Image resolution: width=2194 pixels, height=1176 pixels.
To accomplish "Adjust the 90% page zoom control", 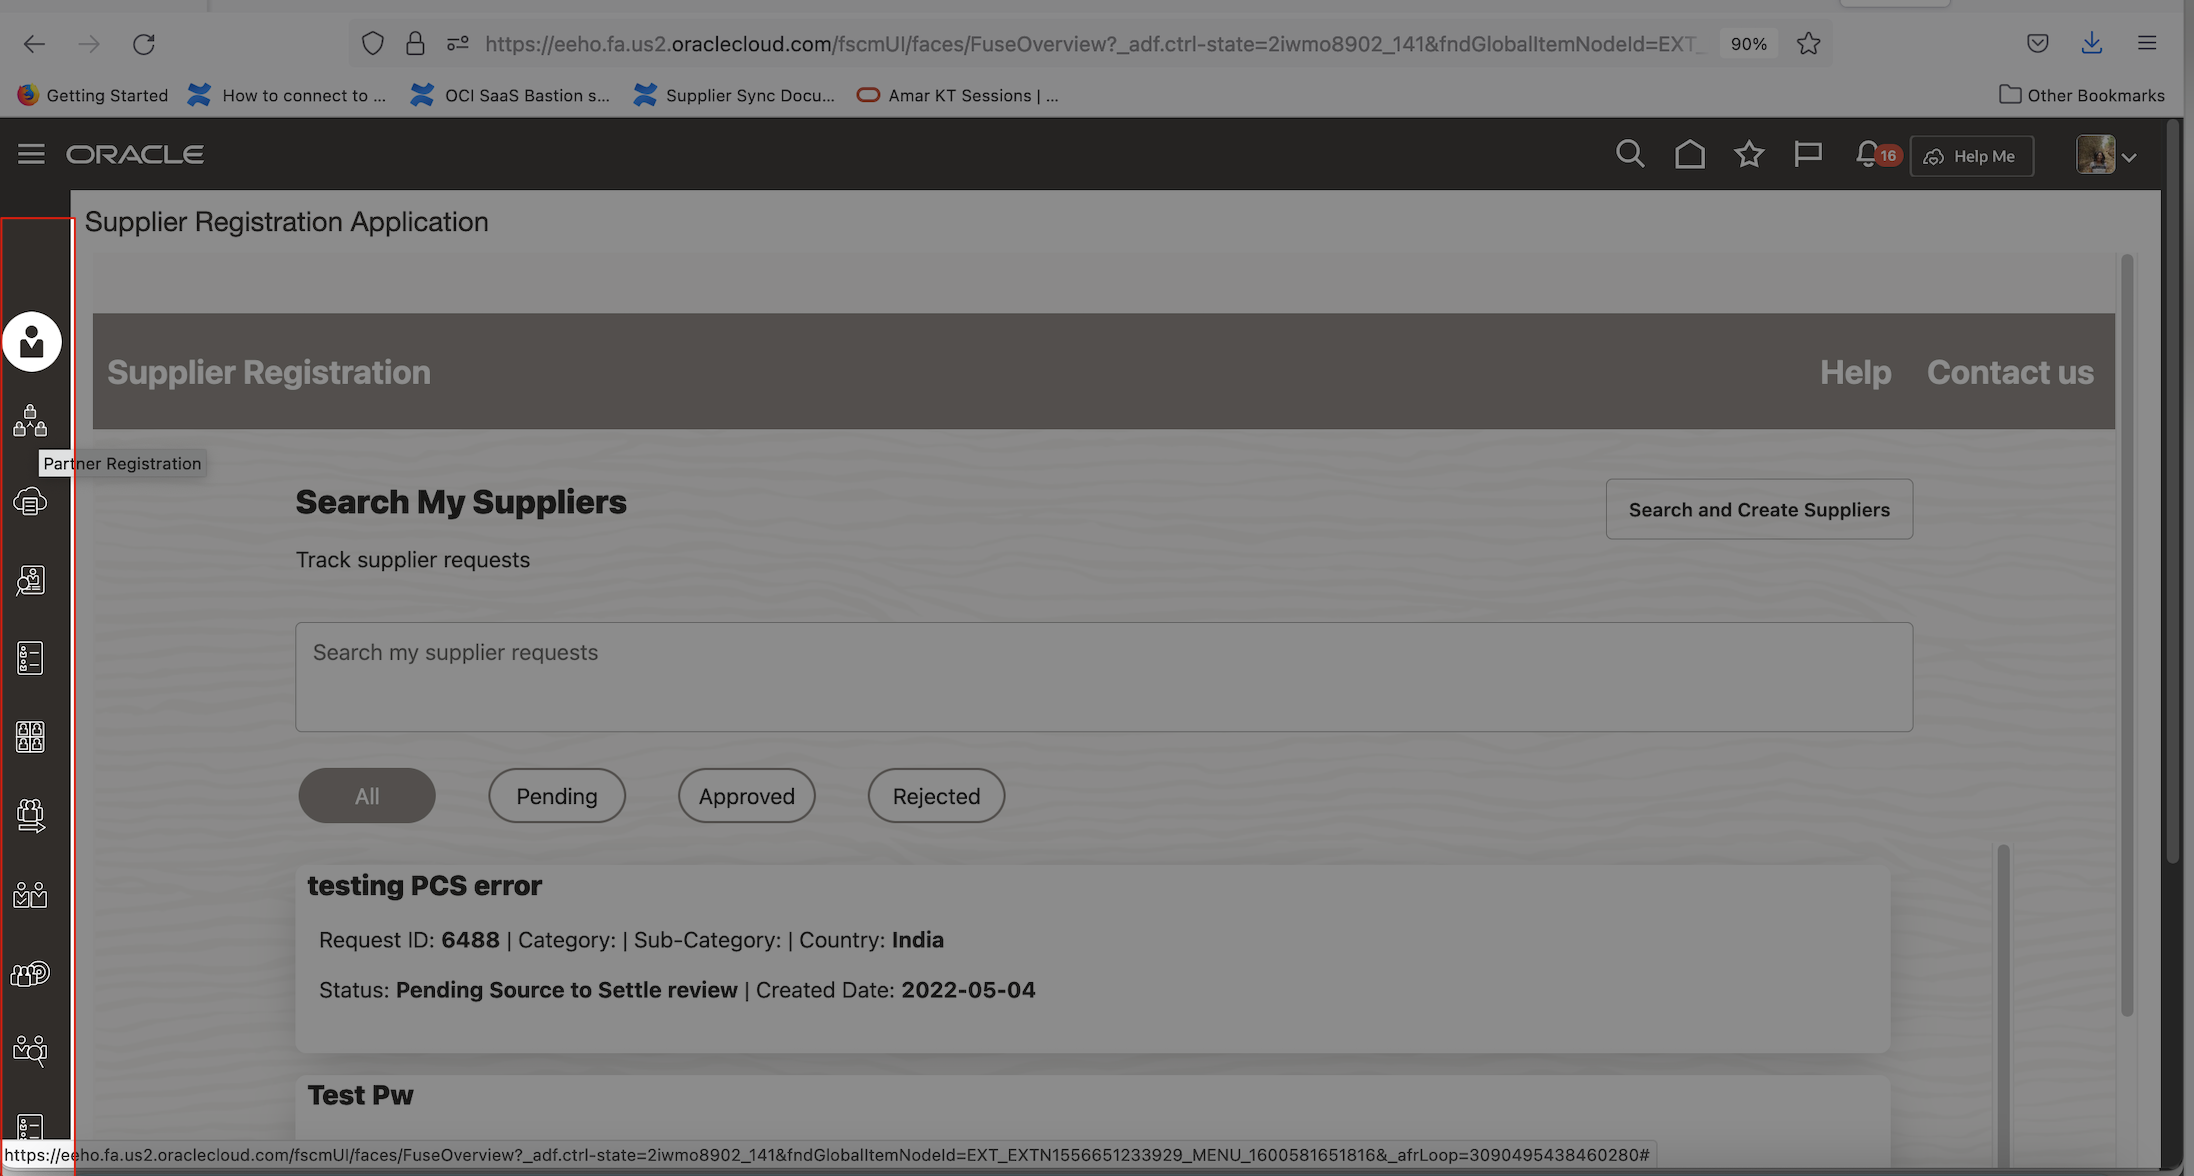I will 1748,43.
